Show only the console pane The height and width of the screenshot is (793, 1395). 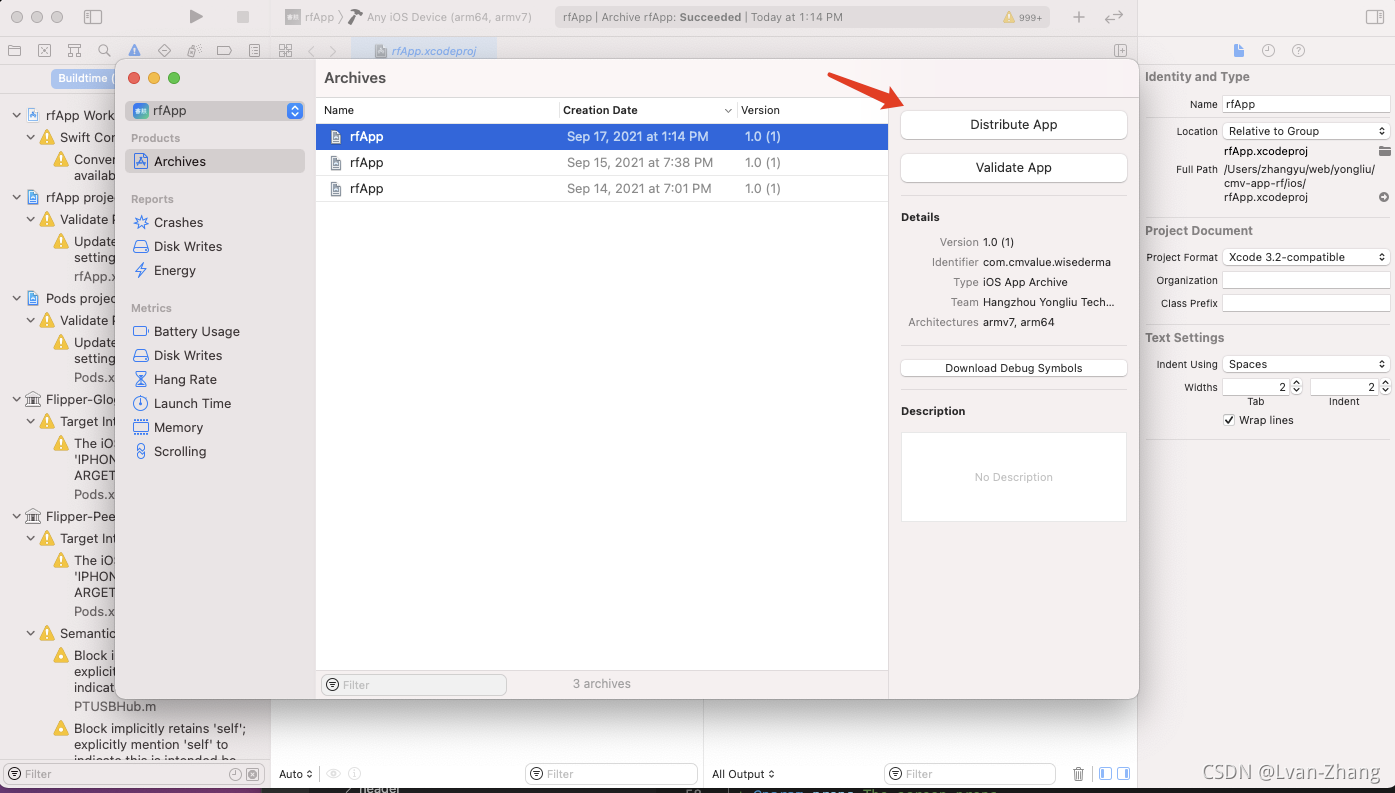(1123, 774)
